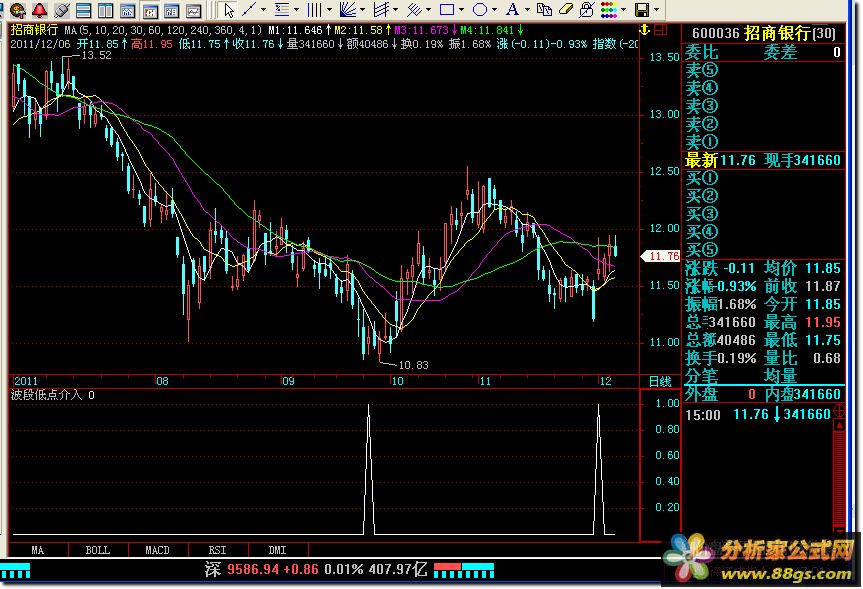Expand the rectangle tool dropdown arrow
This screenshot has width=863, height=589.
461,9
